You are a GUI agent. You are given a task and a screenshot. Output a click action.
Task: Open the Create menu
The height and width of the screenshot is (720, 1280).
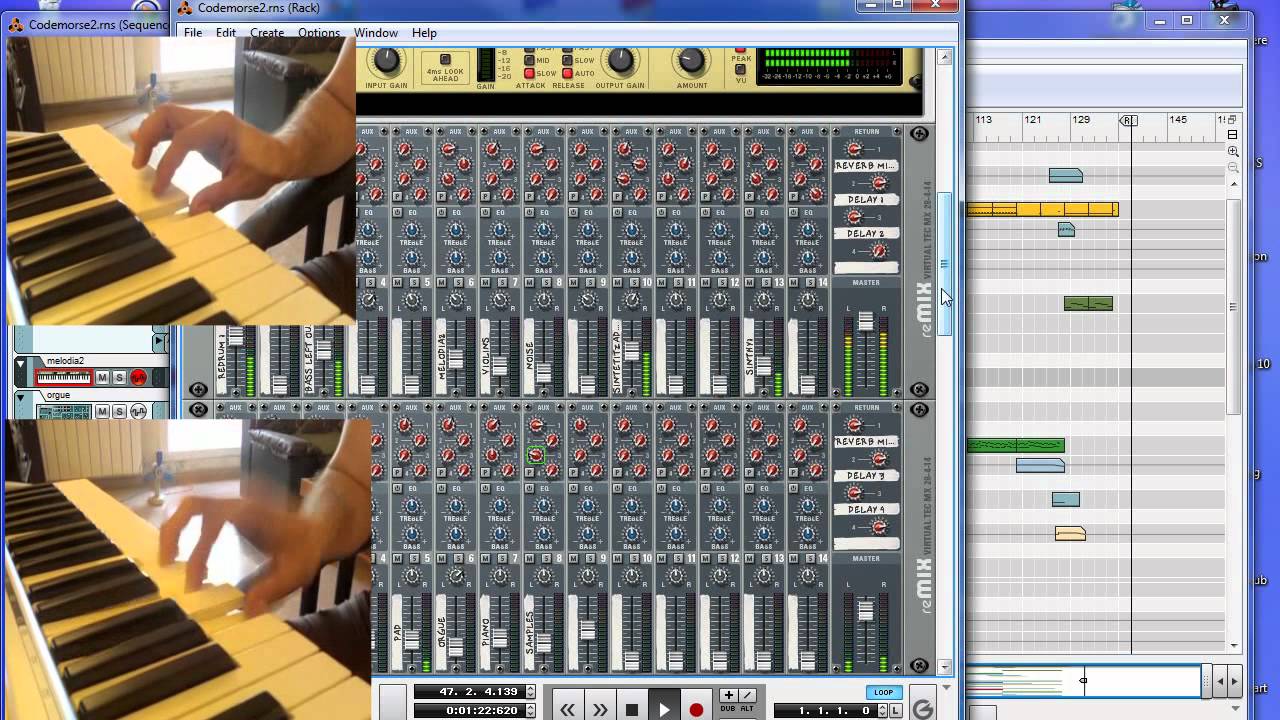267,33
